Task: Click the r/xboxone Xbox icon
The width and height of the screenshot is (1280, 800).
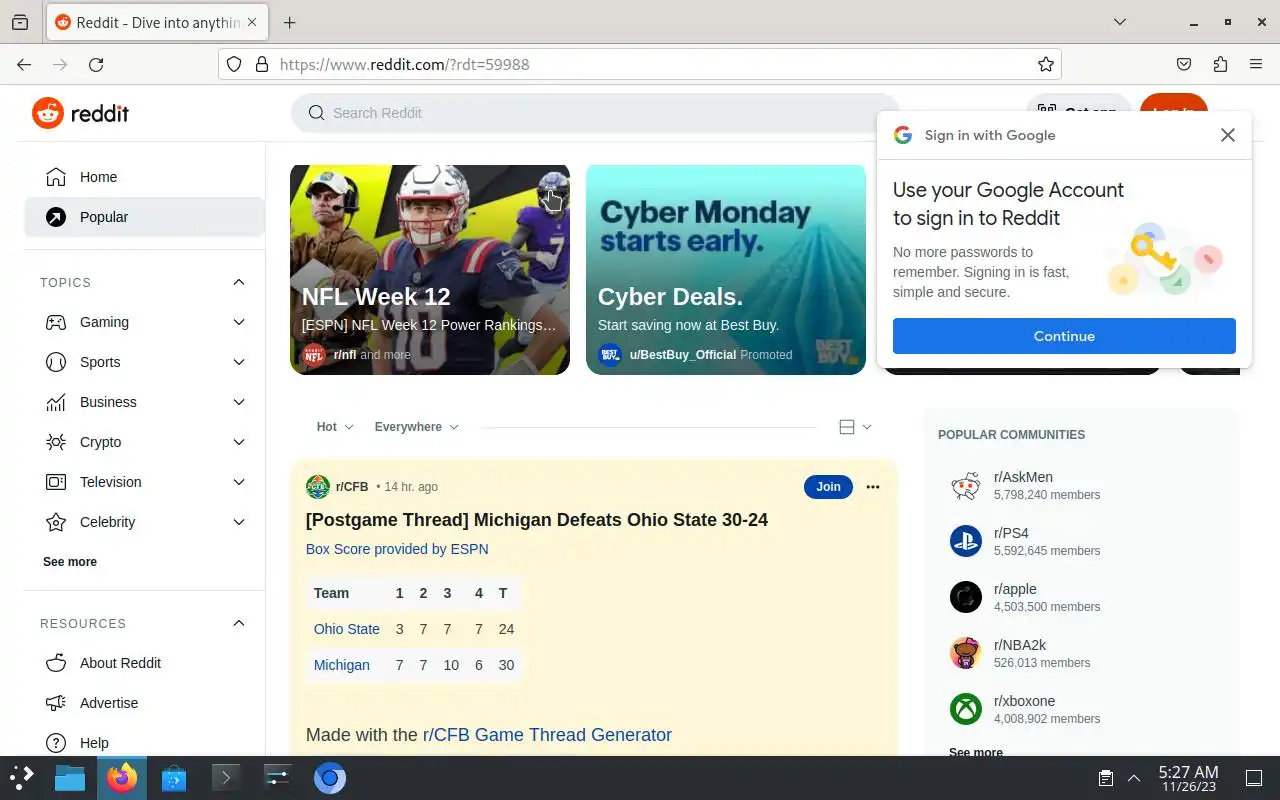Action: 966,709
